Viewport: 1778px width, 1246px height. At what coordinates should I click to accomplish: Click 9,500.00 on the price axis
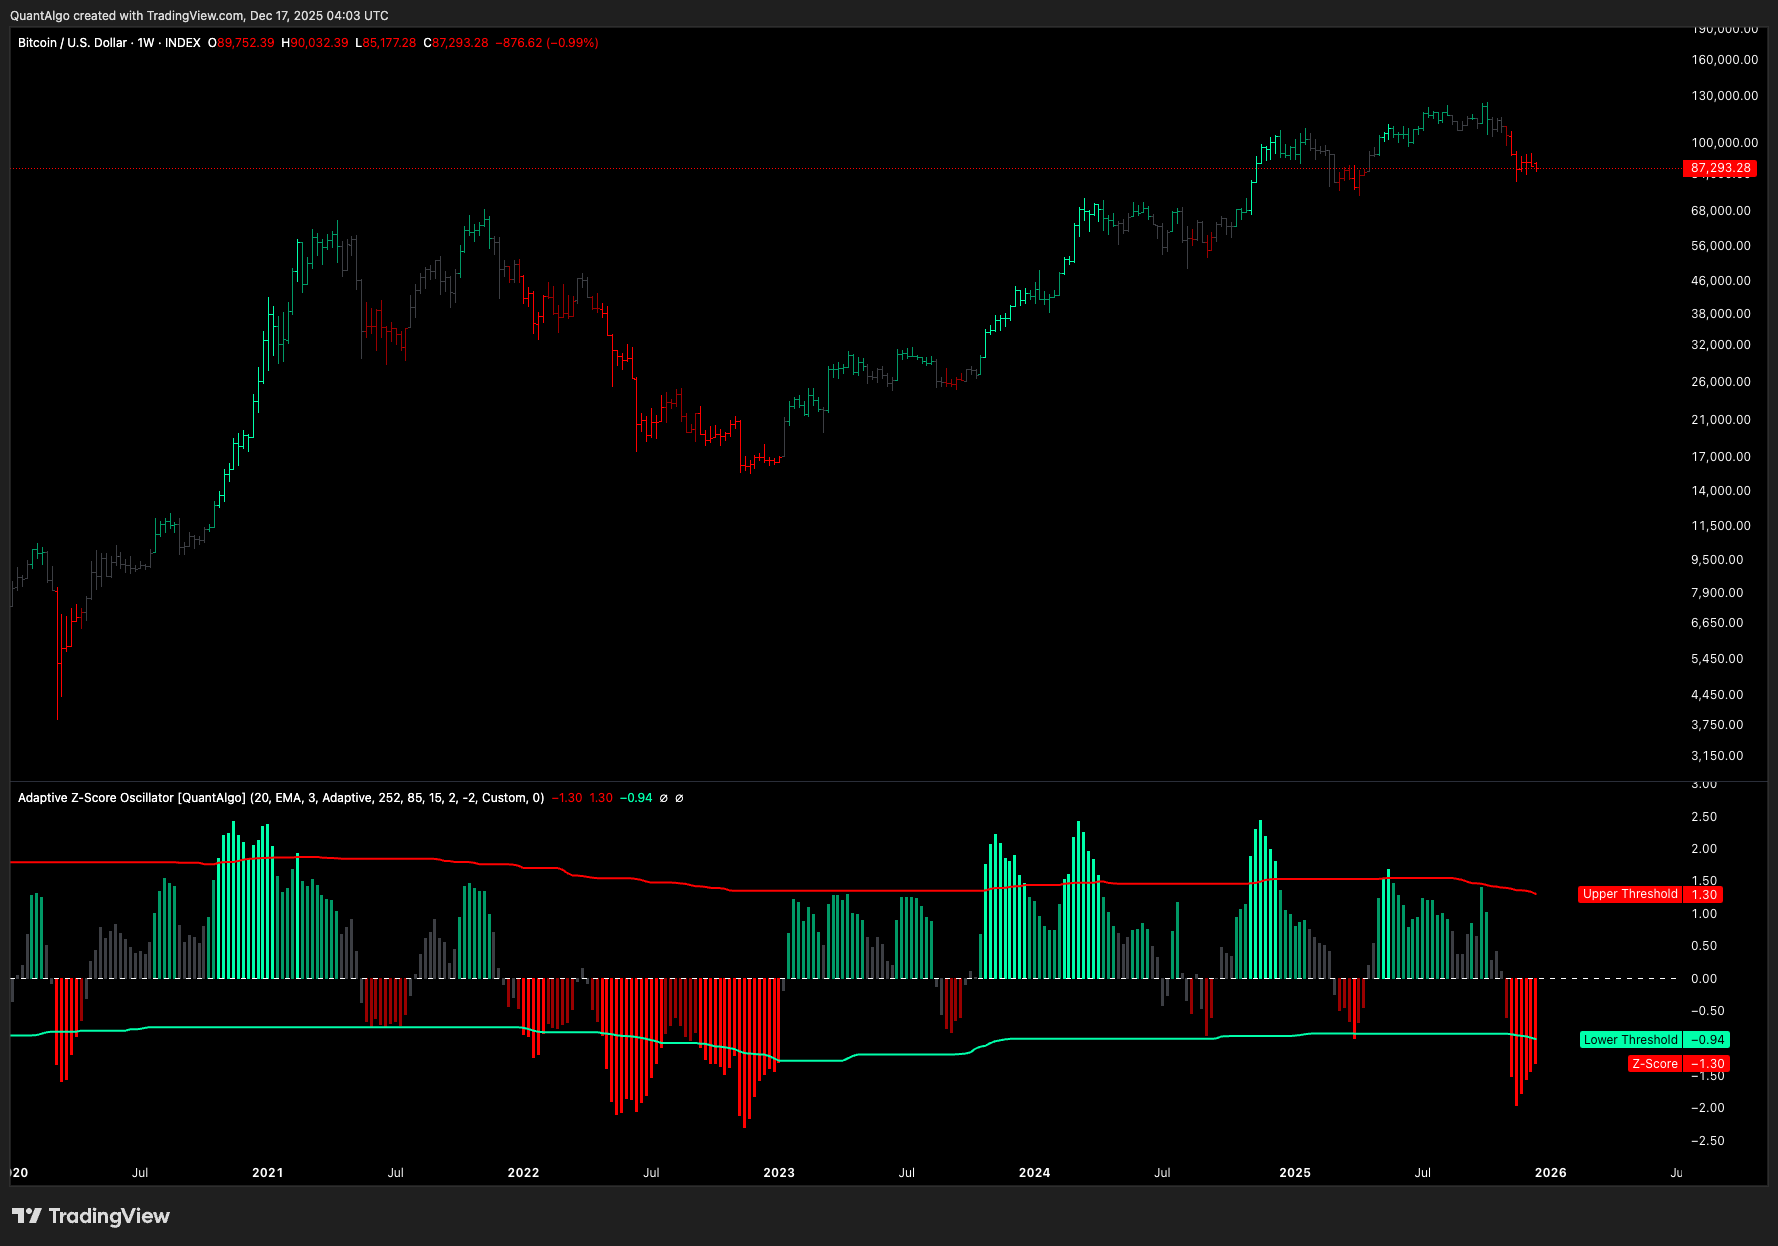pyautogui.click(x=1717, y=560)
